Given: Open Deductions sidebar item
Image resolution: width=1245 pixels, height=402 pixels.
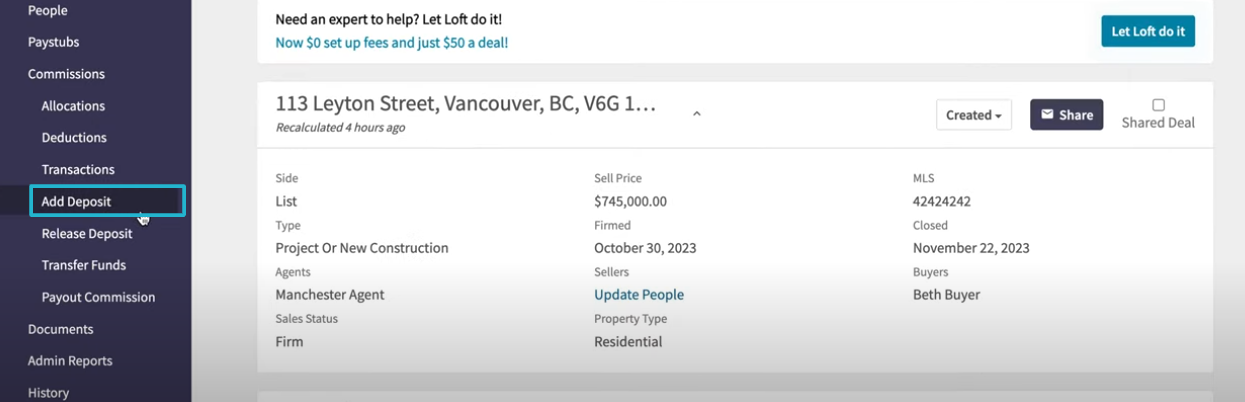Looking at the screenshot, I should coord(74,137).
